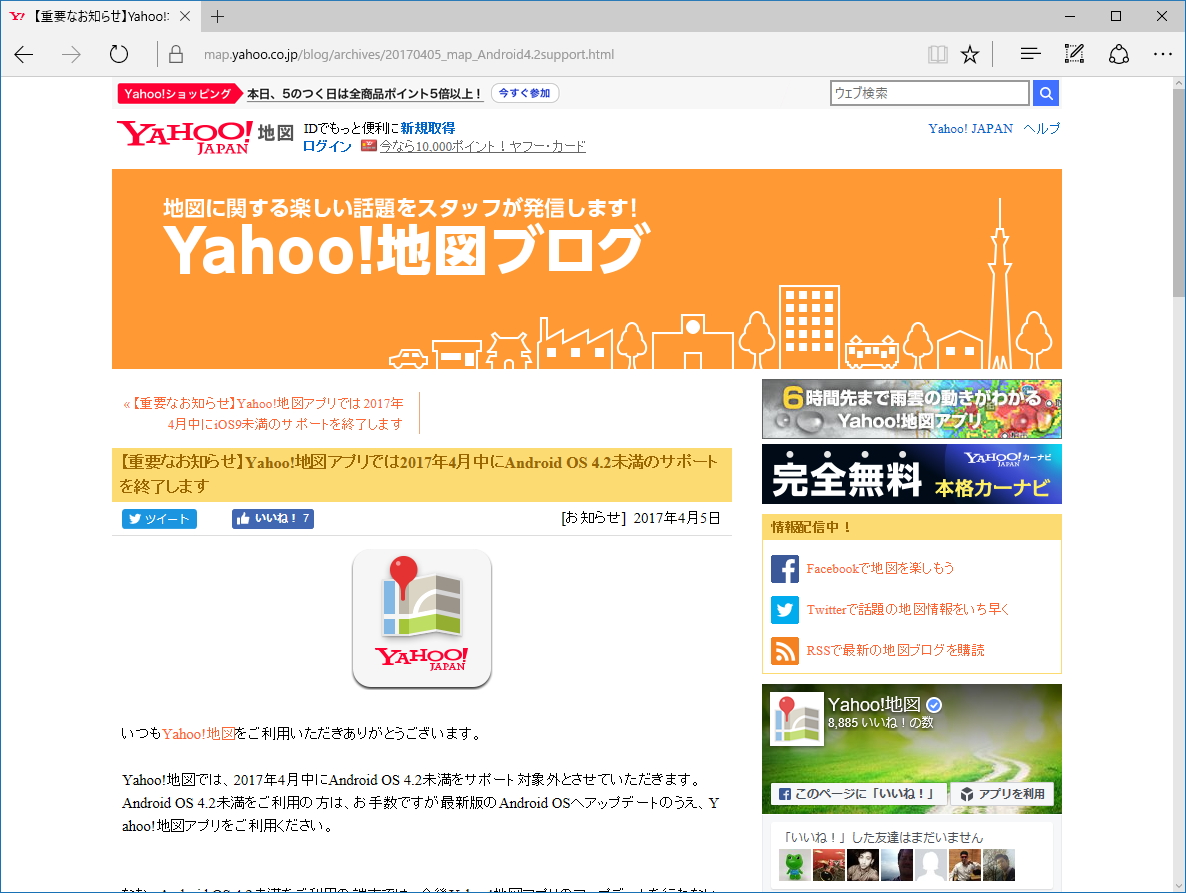Click the アプリを利用 button
The height and width of the screenshot is (893, 1186).
click(x=1002, y=793)
